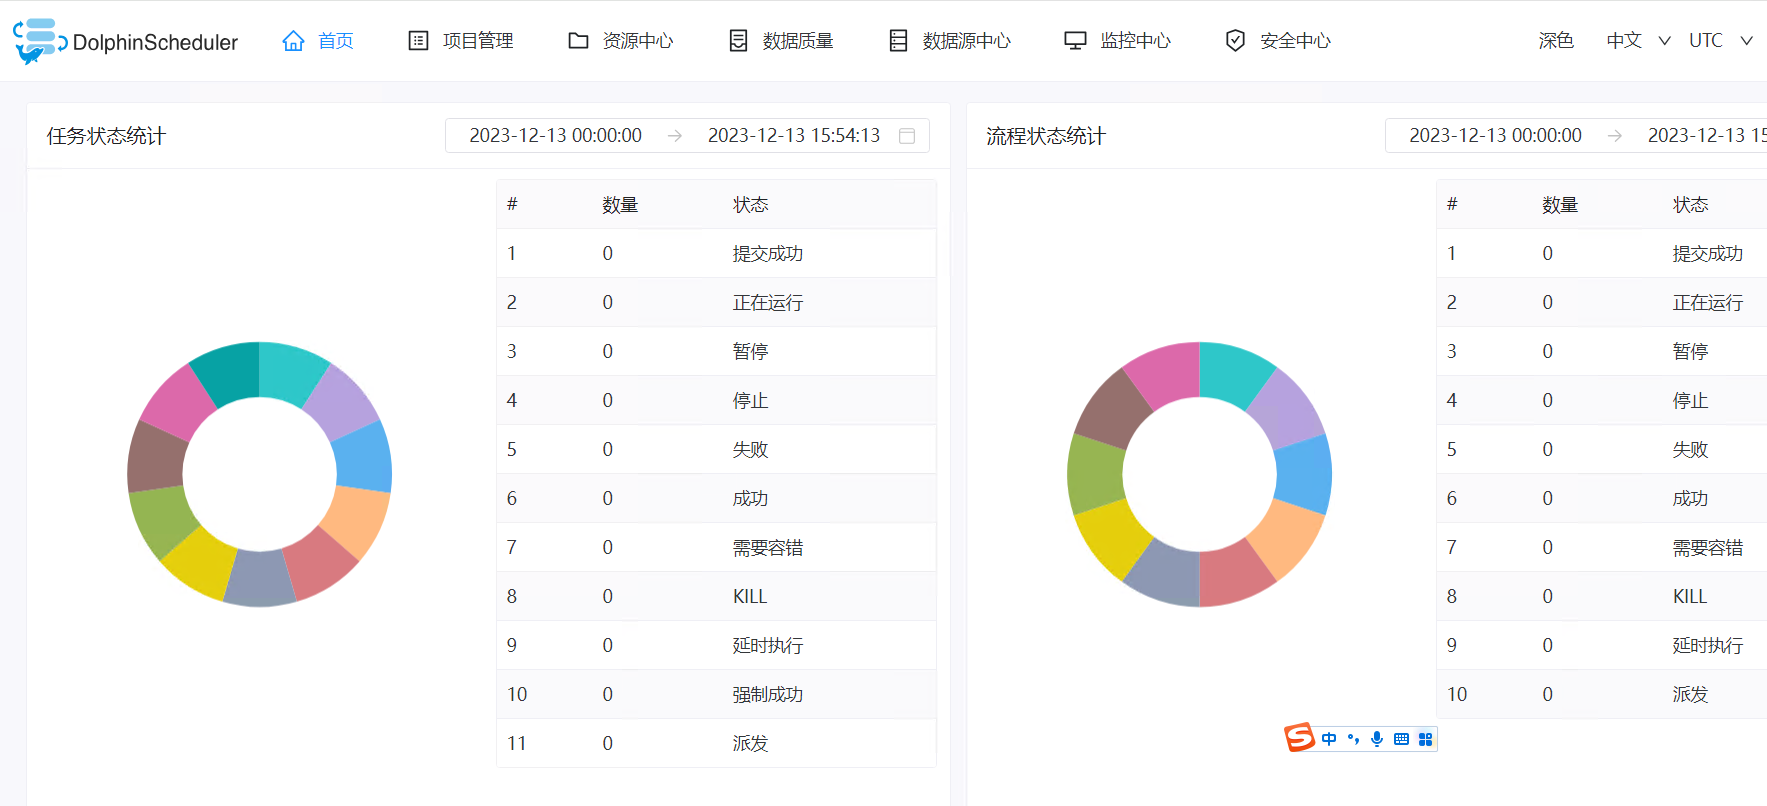
Task: Open 流程状态统计 start date picker
Action: tap(1495, 136)
